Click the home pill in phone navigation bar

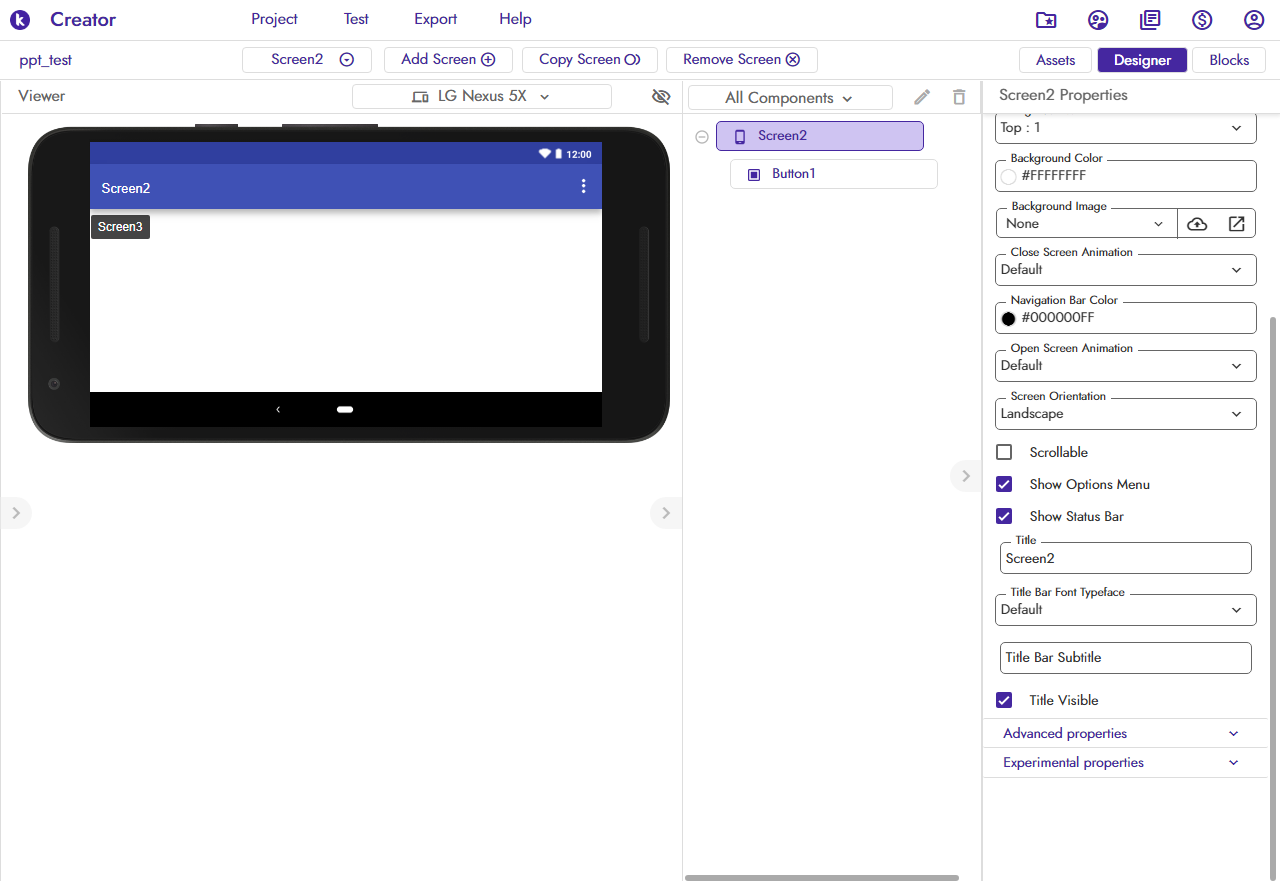pyautogui.click(x=345, y=409)
